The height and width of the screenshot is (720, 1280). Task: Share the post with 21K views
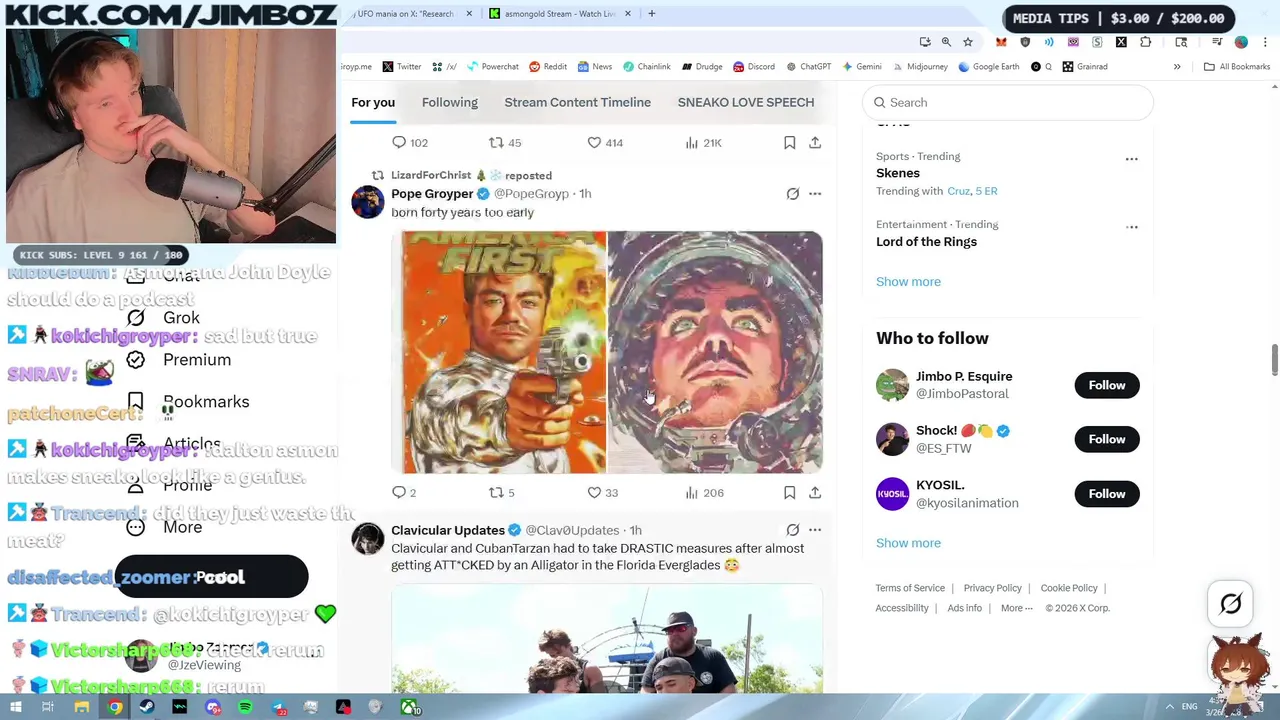pyautogui.click(x=815, y=143)
